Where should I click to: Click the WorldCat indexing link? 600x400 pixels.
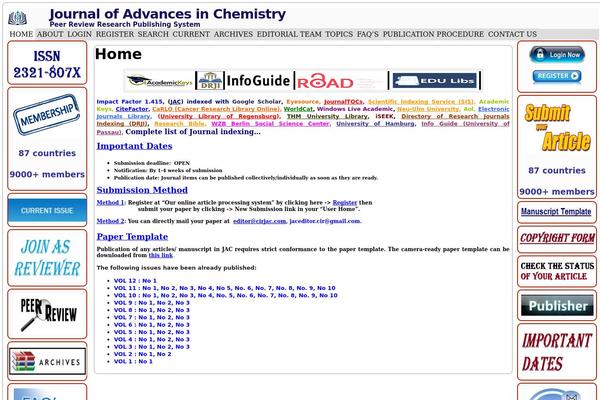click(298, 109)
